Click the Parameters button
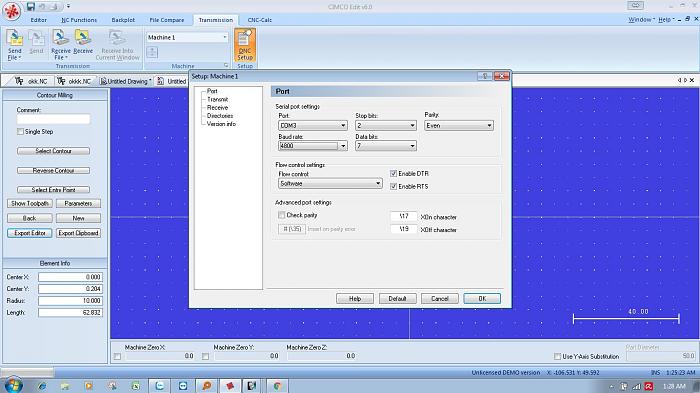 (x=78, y=203)
